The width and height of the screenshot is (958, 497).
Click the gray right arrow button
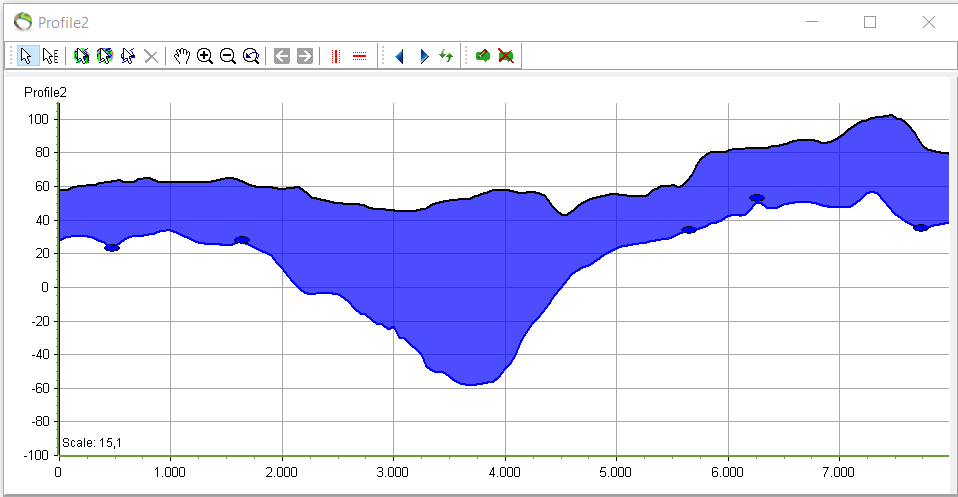[x=305, y=56]
